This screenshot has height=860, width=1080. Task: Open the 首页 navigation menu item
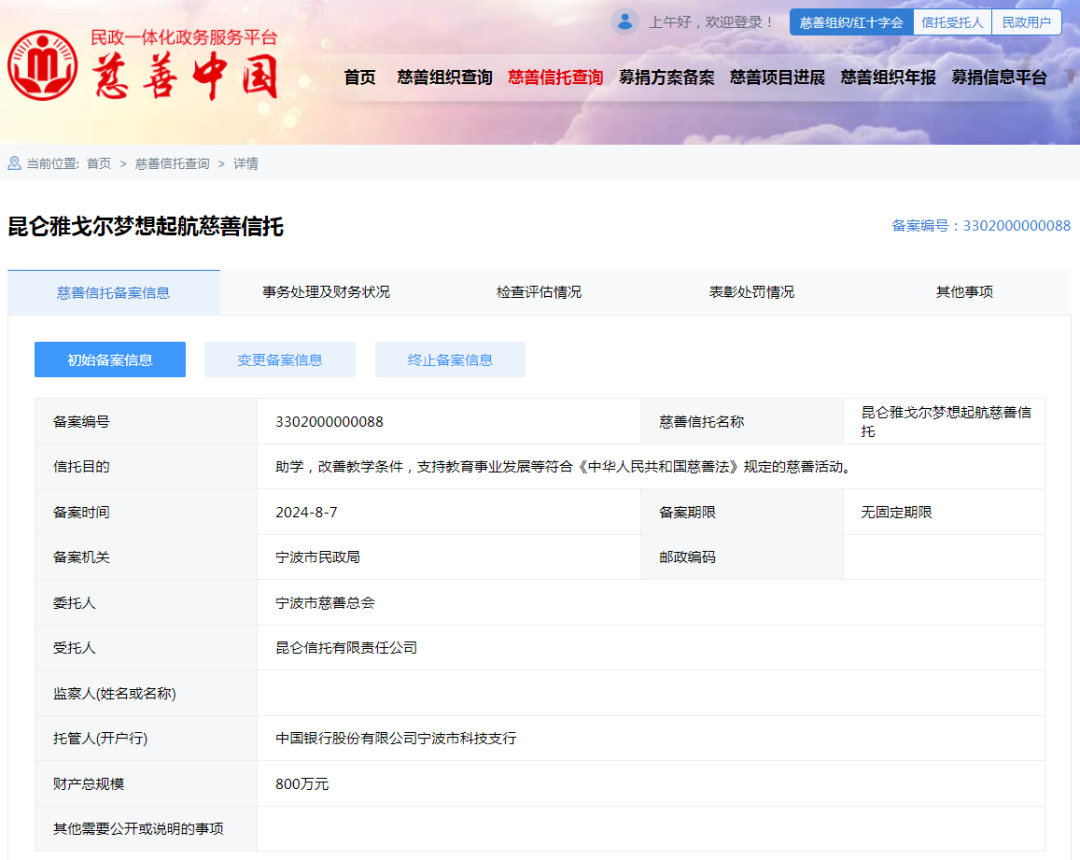(360, 77)
